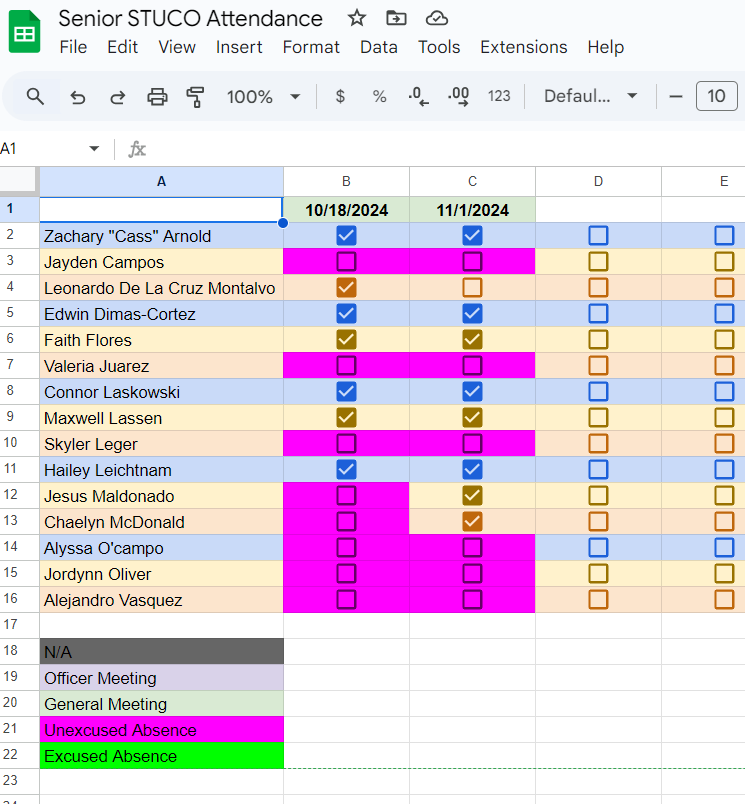Select column D header
Screen dimensions: 745x804
pyautogui.click(x=598, y=182)
